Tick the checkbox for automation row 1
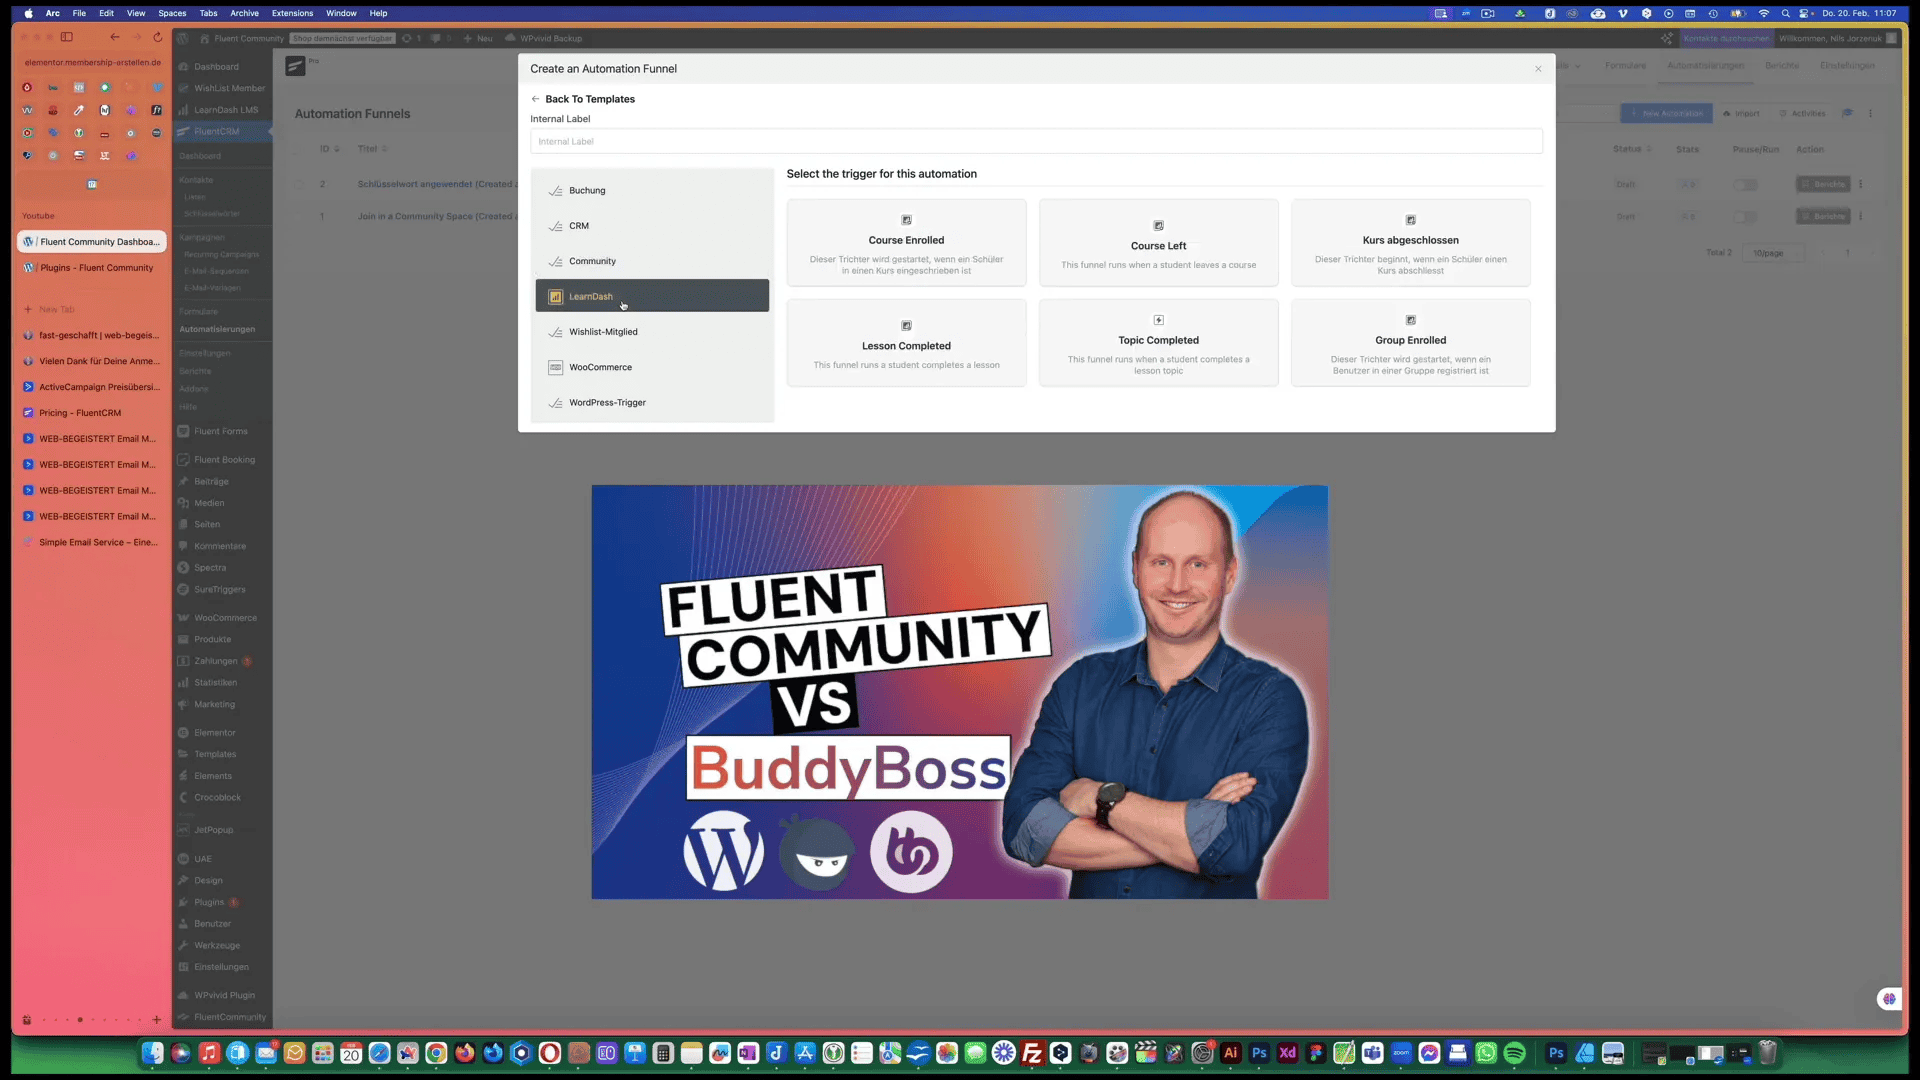This screenshot has width=1920, height=1080. point(300,216)
